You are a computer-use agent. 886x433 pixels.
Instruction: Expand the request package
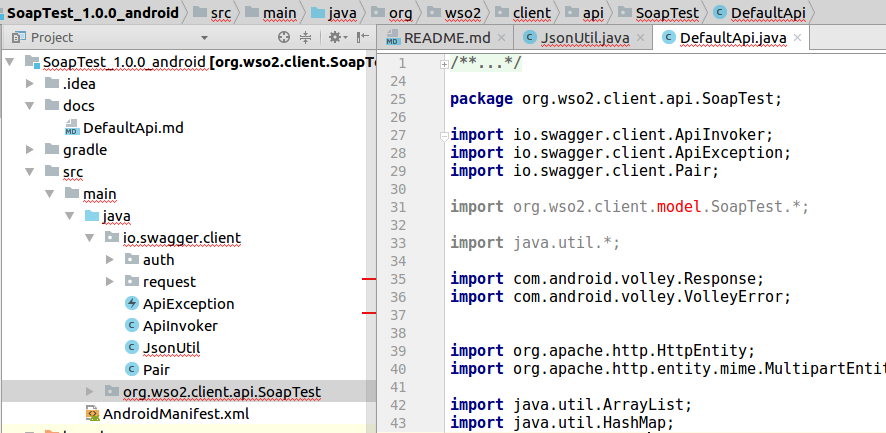(110, 282)
